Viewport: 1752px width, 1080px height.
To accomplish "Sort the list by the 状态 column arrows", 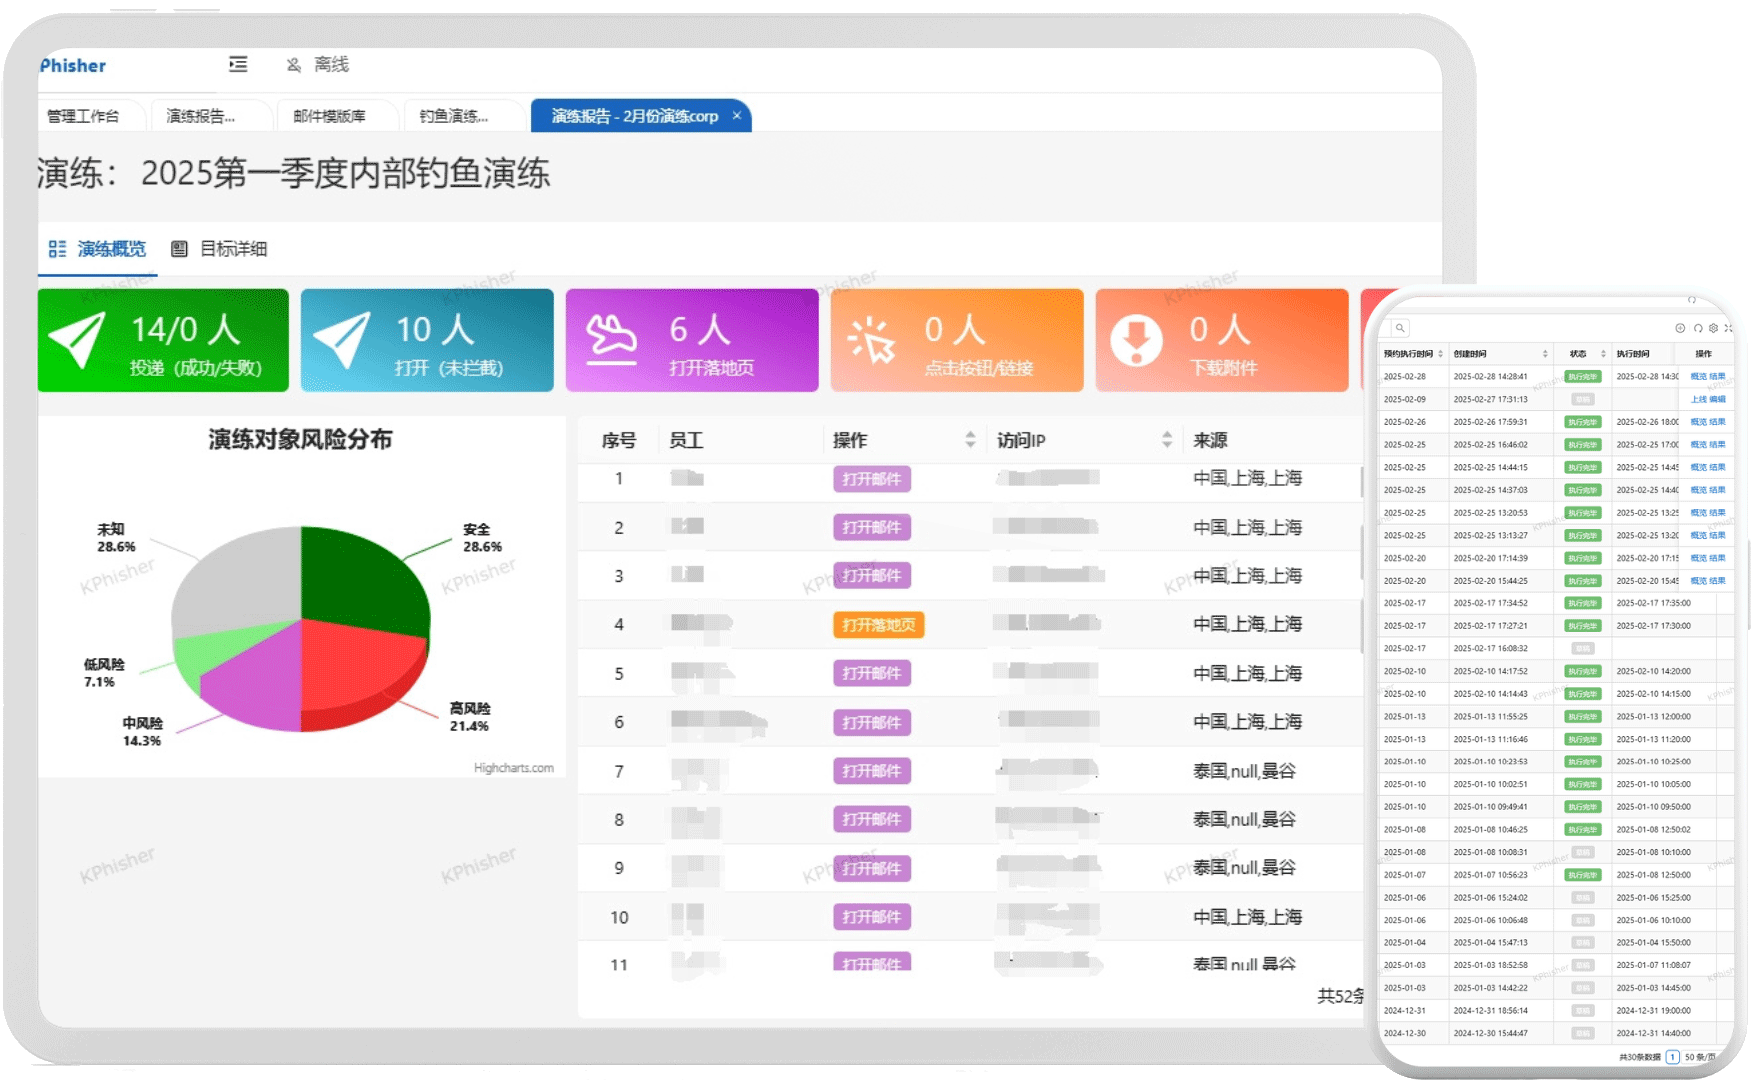I will click(x=1603, y=354).
